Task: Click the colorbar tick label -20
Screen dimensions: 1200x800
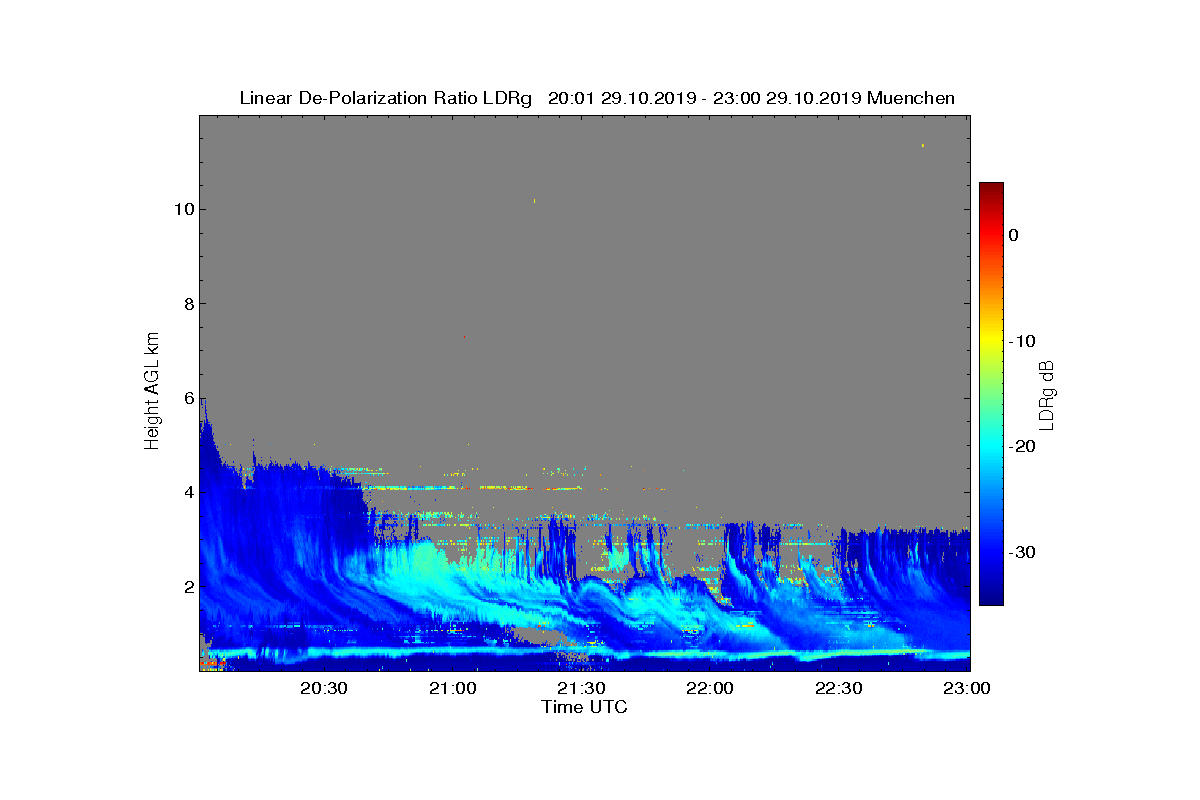Action: 1021,447
